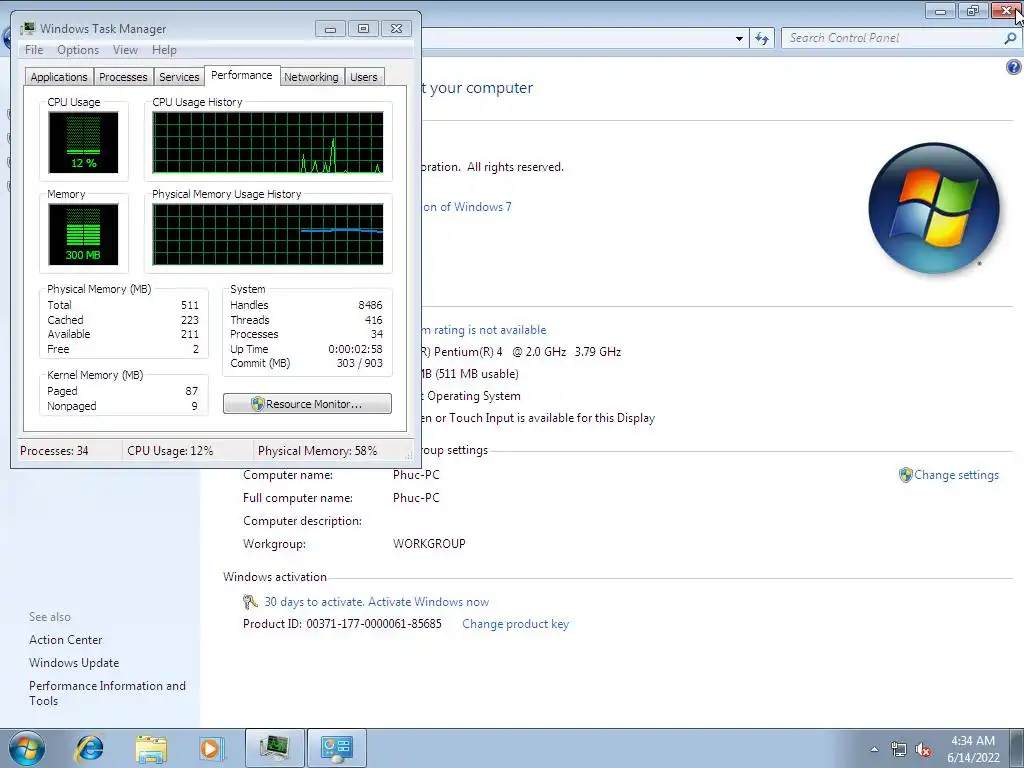
Task: Switch to the Users tab
Action: coord(364,77)
